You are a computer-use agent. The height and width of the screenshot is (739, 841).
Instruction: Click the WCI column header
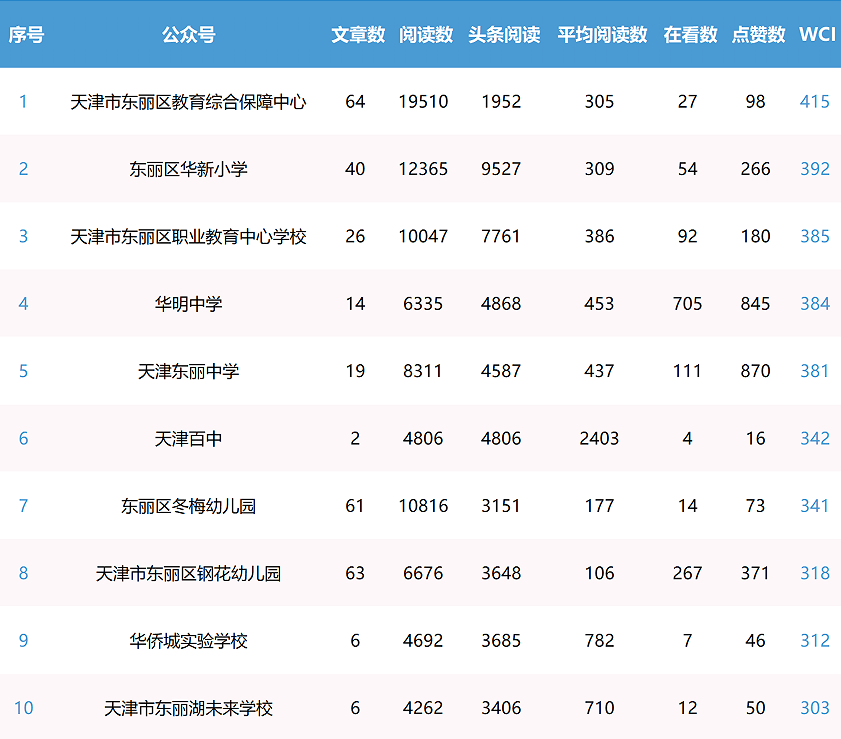coord(817,35)
